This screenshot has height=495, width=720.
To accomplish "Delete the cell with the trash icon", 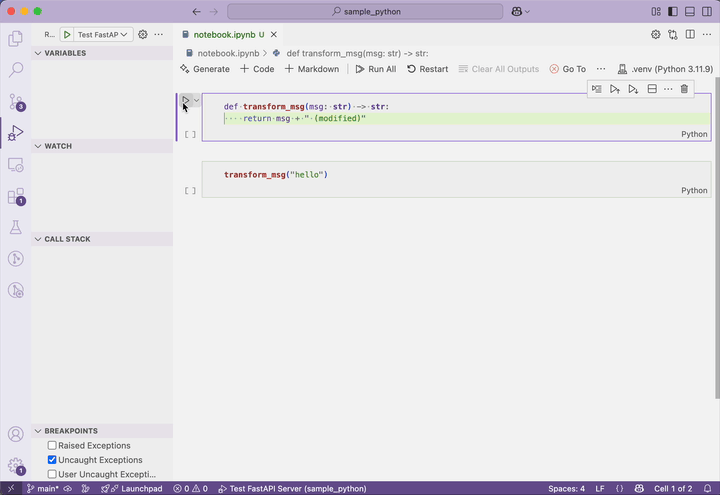I will click(684, 89).
